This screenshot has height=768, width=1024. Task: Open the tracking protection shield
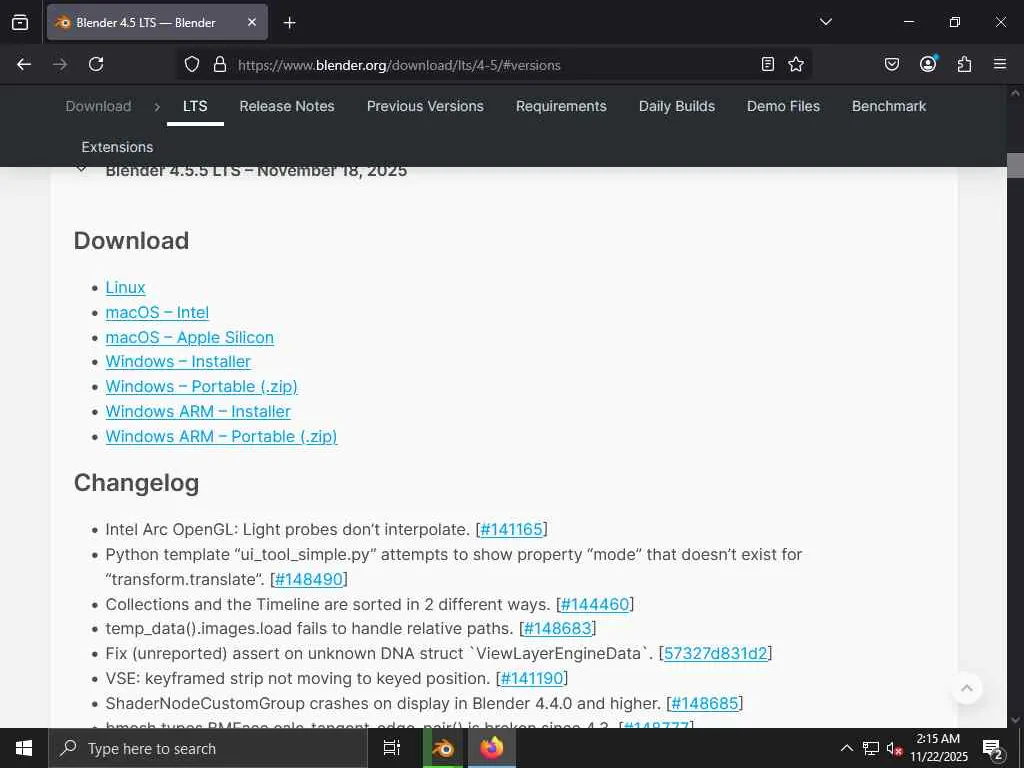click(x=191, y=65)
